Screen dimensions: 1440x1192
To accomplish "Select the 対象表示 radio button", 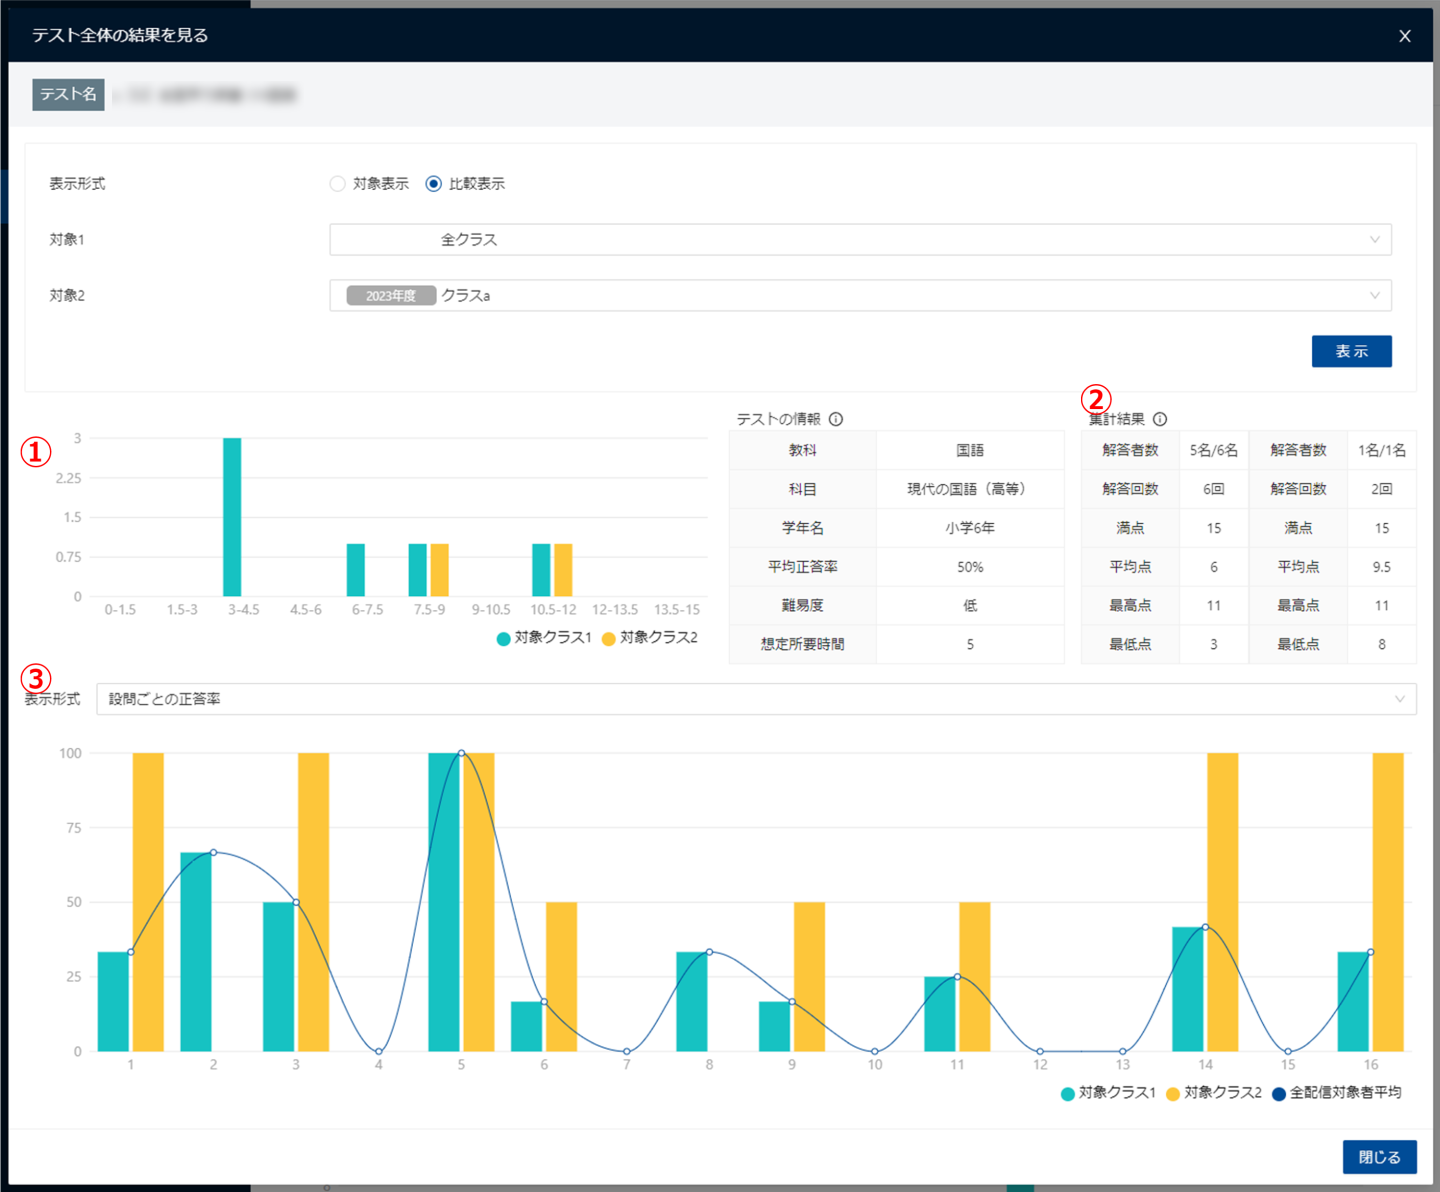I will 338,184.
